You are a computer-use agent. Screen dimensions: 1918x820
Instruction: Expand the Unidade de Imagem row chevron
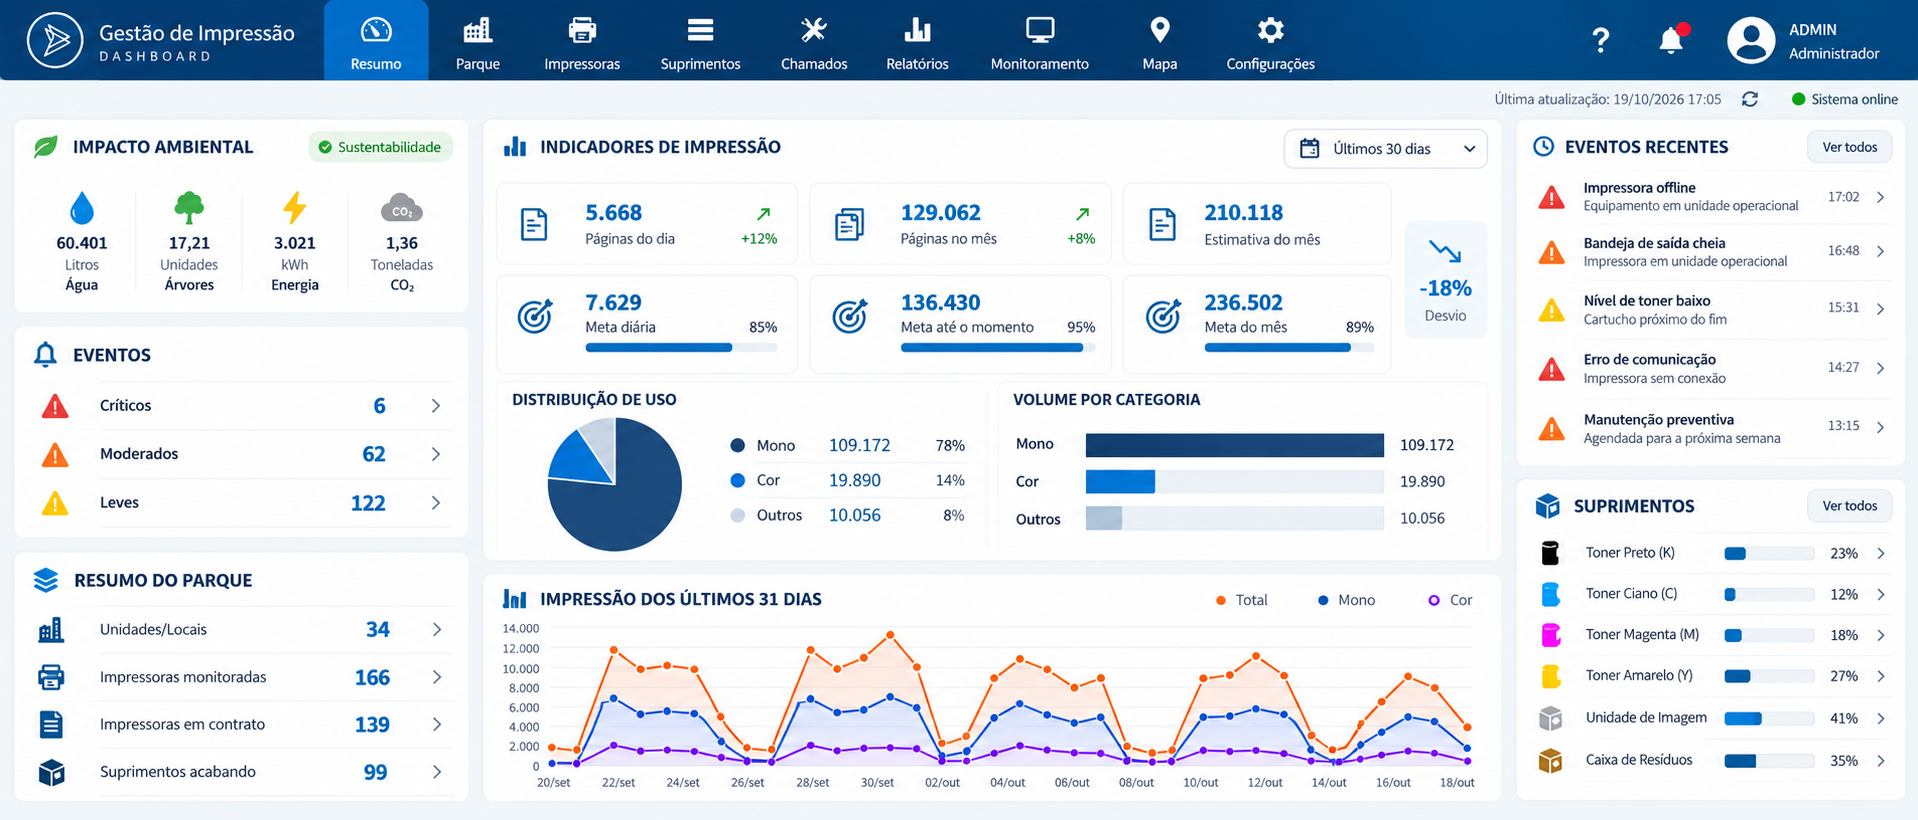[1881, 719]
